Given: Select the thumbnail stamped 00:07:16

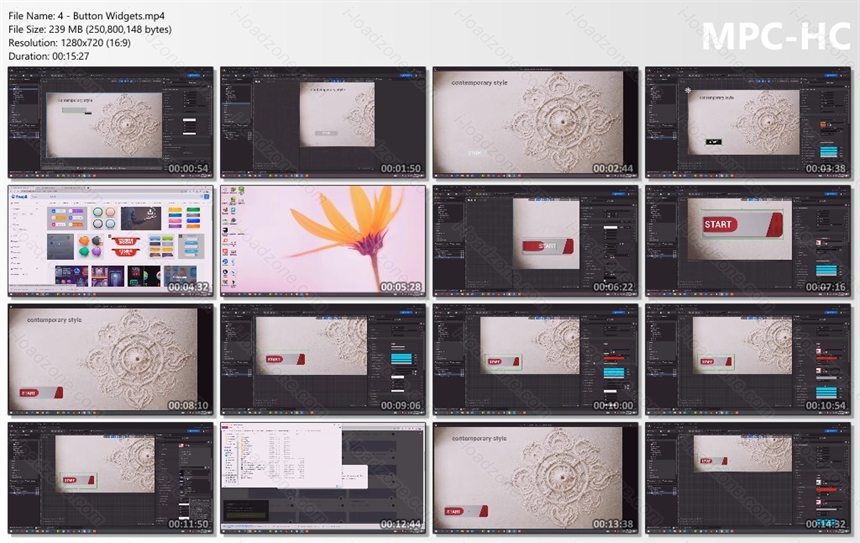Looking at the screenshot, I should click(748, 241).
